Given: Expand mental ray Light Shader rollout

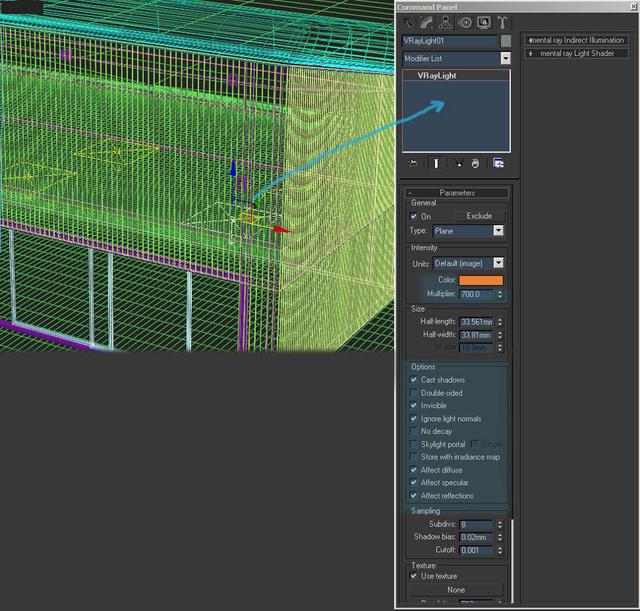Looking at the screenshot, I should click(x=577, y=53).
